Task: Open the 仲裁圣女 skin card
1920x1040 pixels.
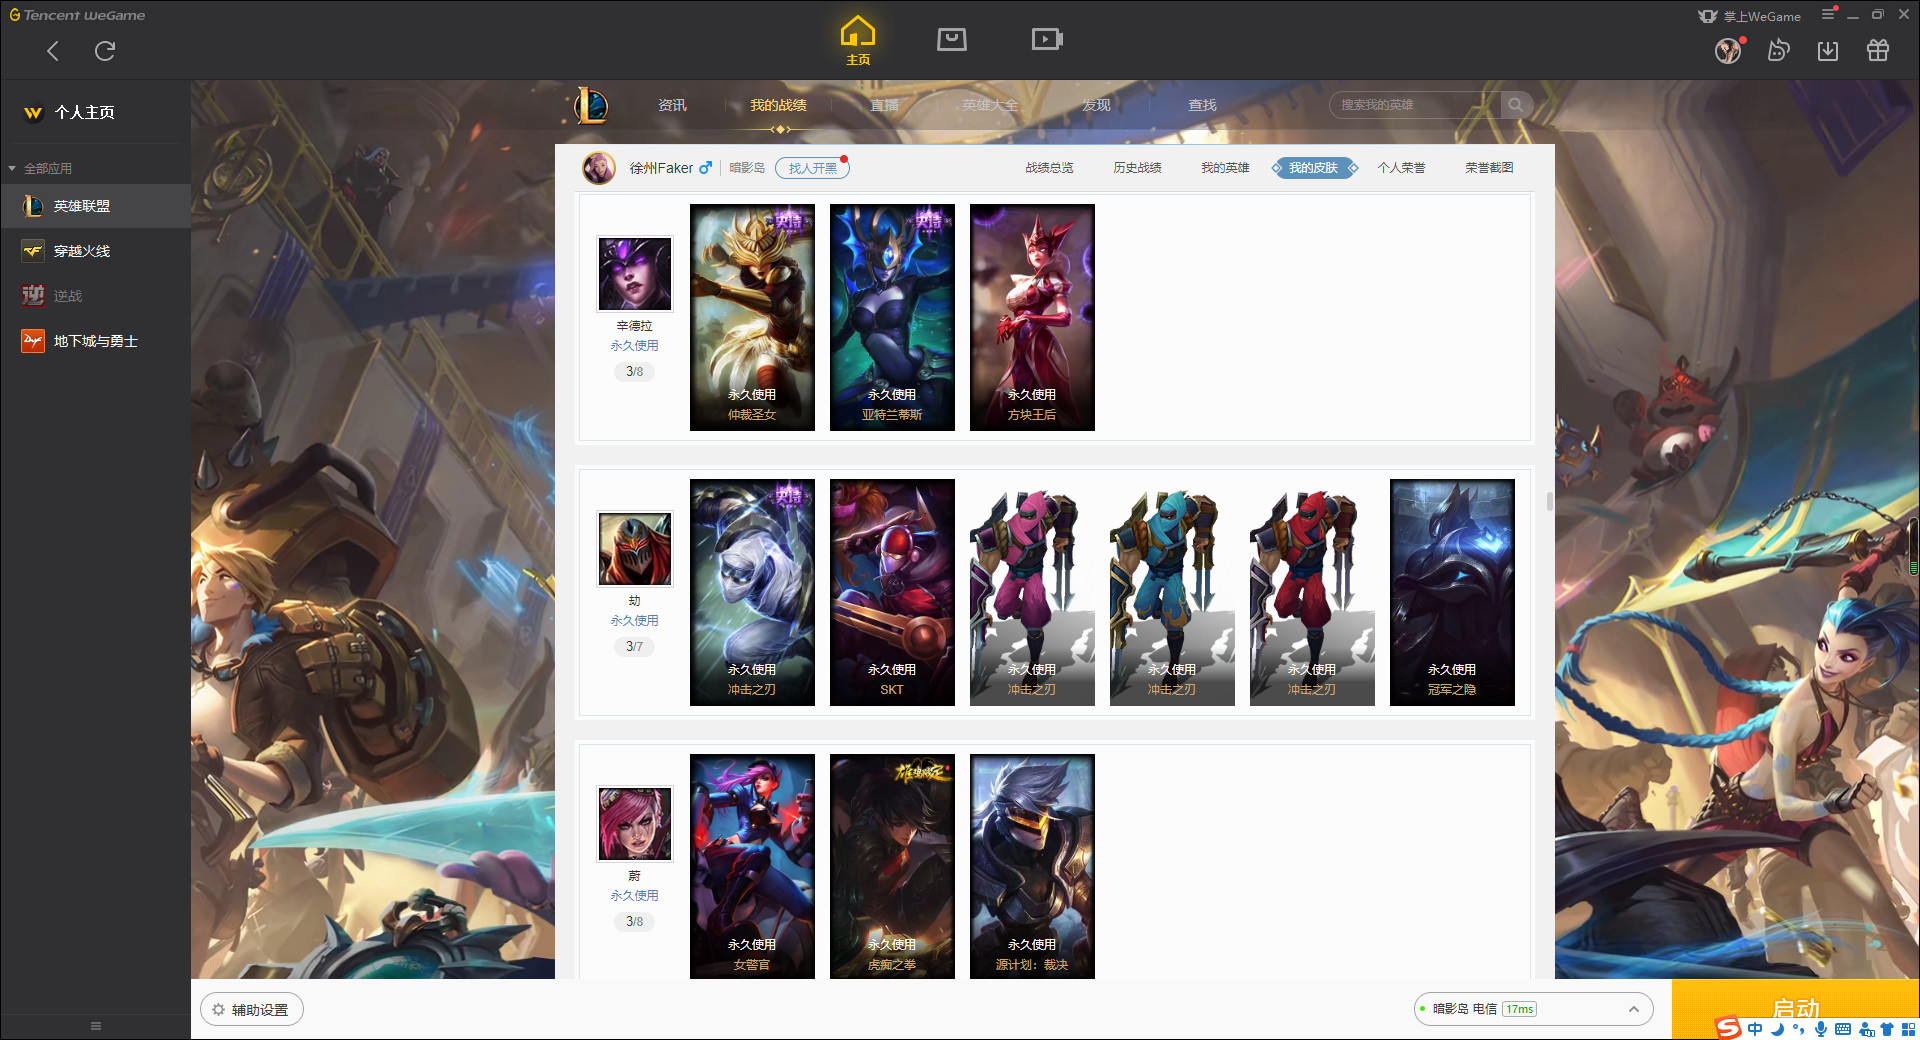Action: pos(752,317)
